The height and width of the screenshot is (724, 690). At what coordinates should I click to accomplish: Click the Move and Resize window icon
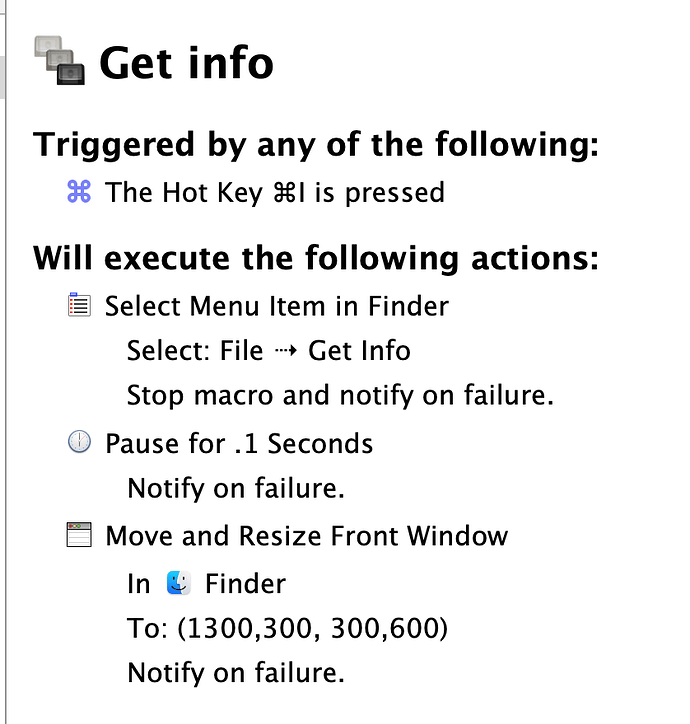79,535
